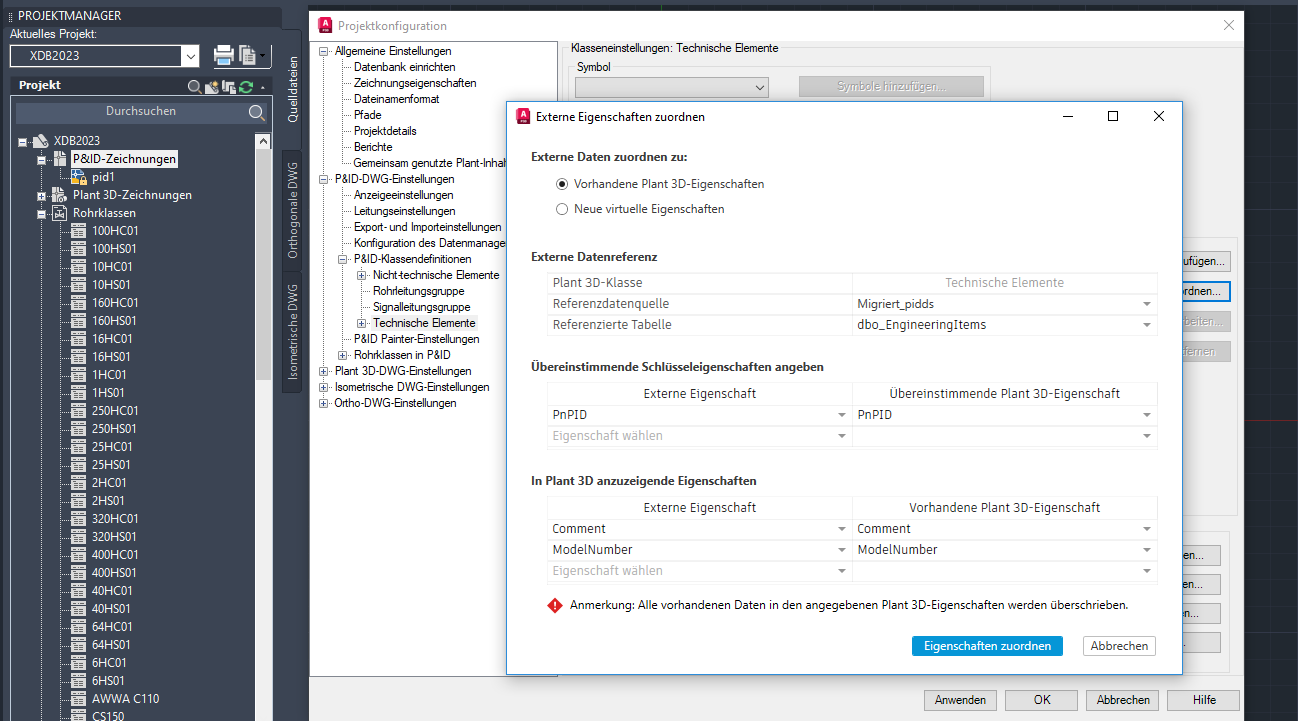Open the Vorhandene Plant 3D-Eigenschaft ModelNumber dropdown

tap(1147, 550)
